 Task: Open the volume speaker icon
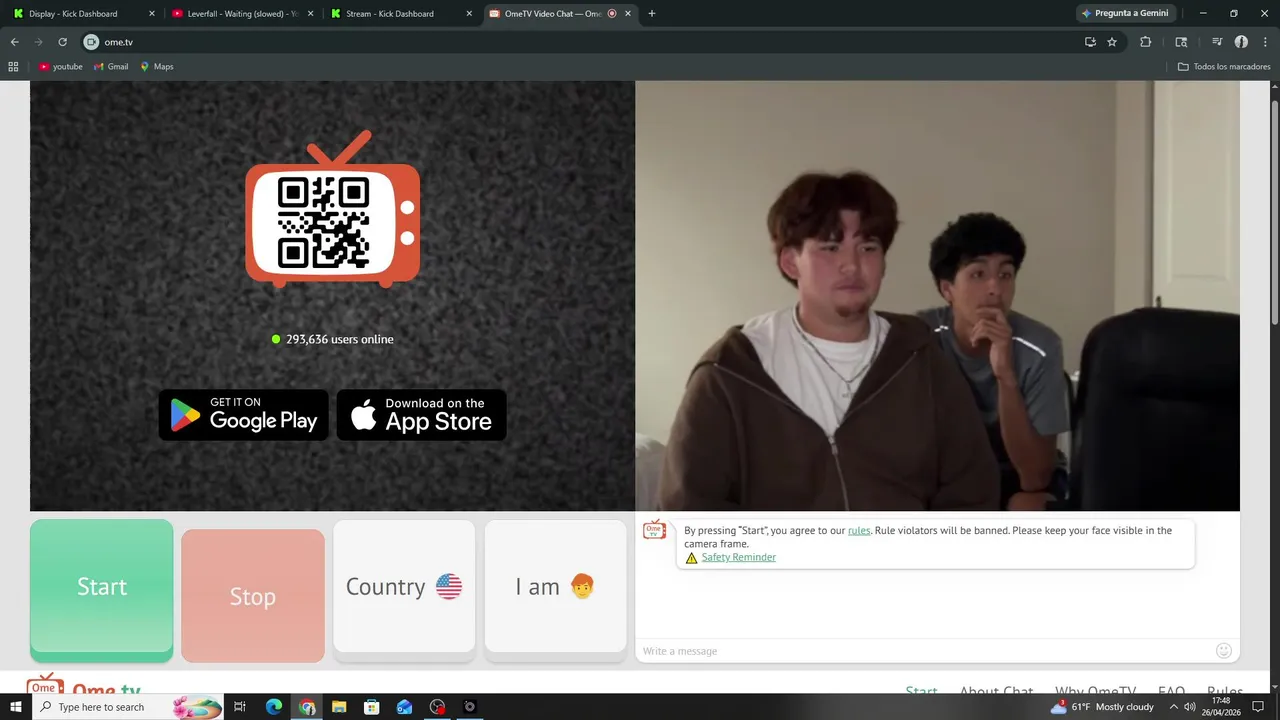(1189, 707)
